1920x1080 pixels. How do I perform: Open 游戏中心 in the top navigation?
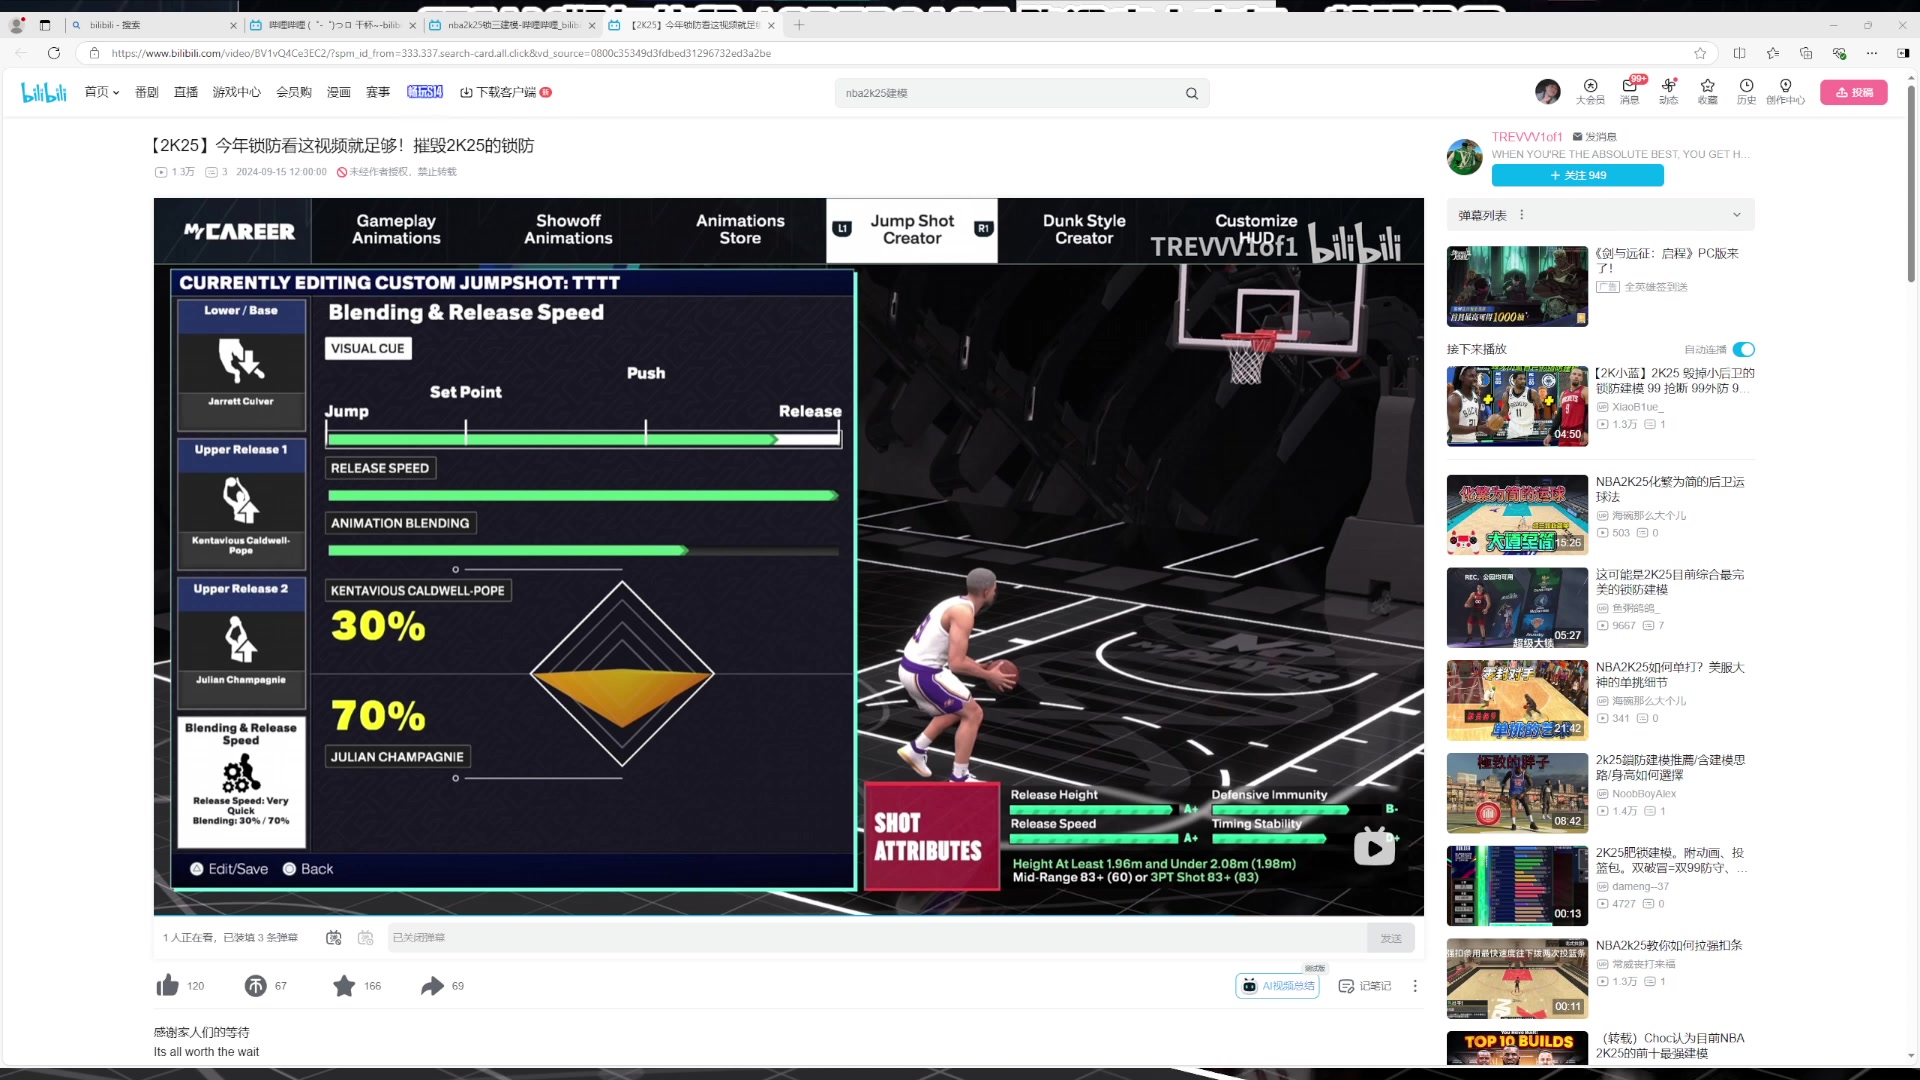click(x=237, y=92)
